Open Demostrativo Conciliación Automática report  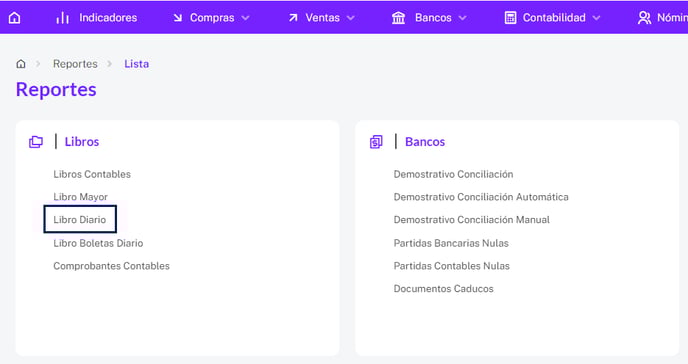[481, 197]
